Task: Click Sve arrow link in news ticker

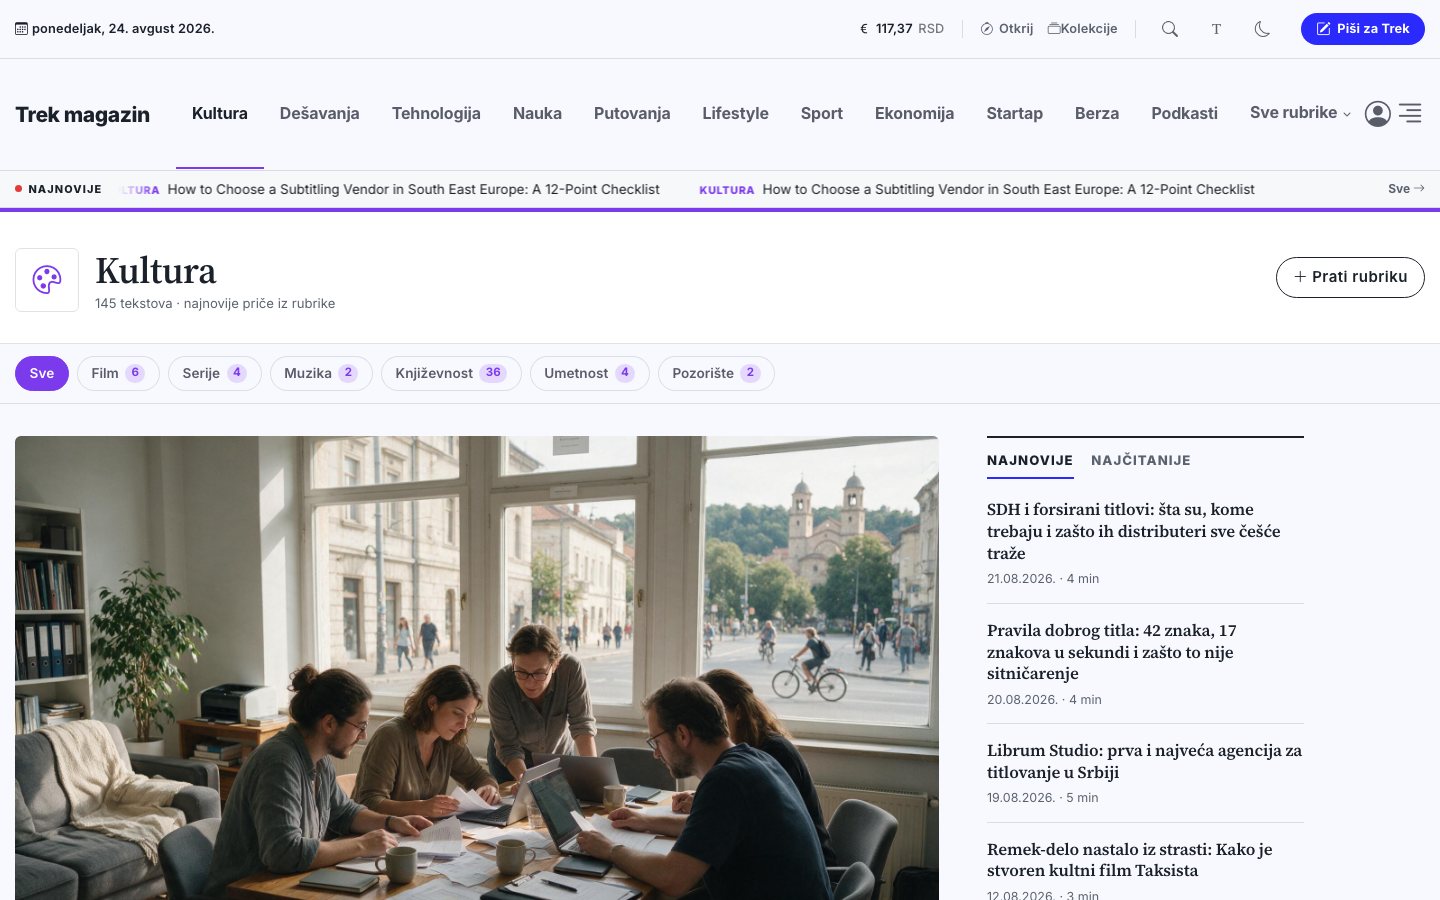Action: tap(1406, 189)
